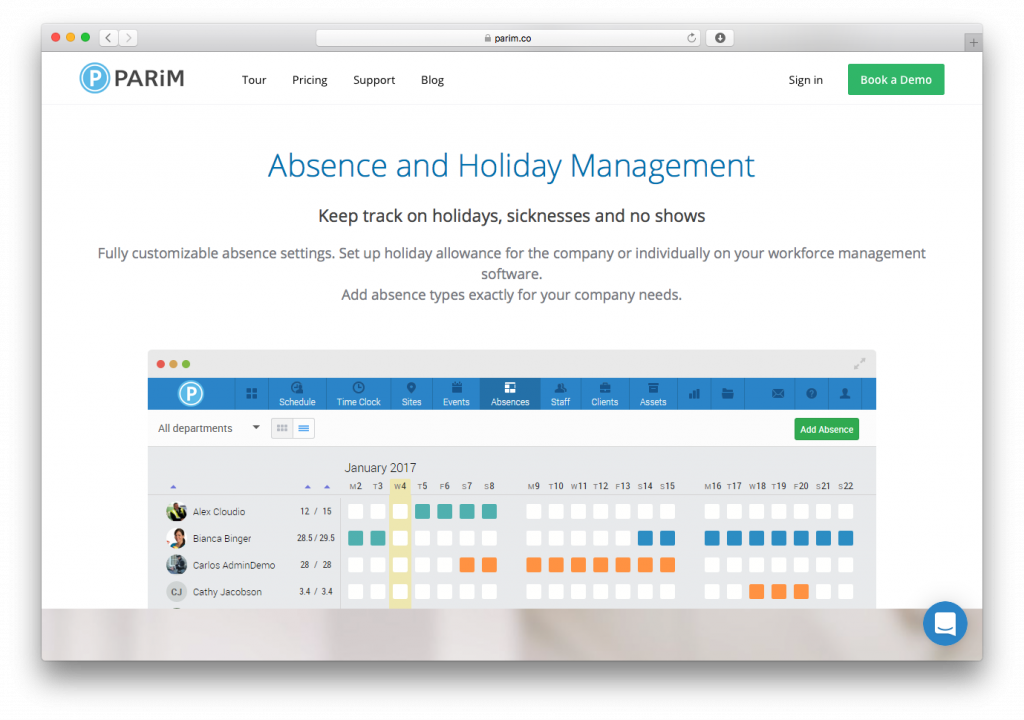Click the Book a Demo button

pyautogui.click(x=895, y=80)
